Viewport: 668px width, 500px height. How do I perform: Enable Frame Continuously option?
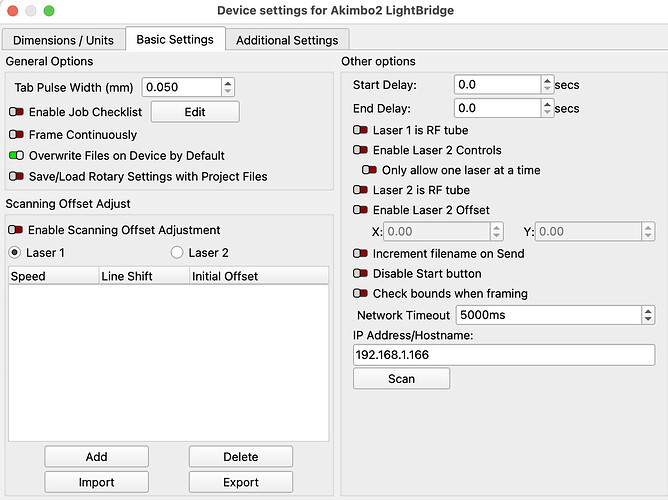click(17, 134)
